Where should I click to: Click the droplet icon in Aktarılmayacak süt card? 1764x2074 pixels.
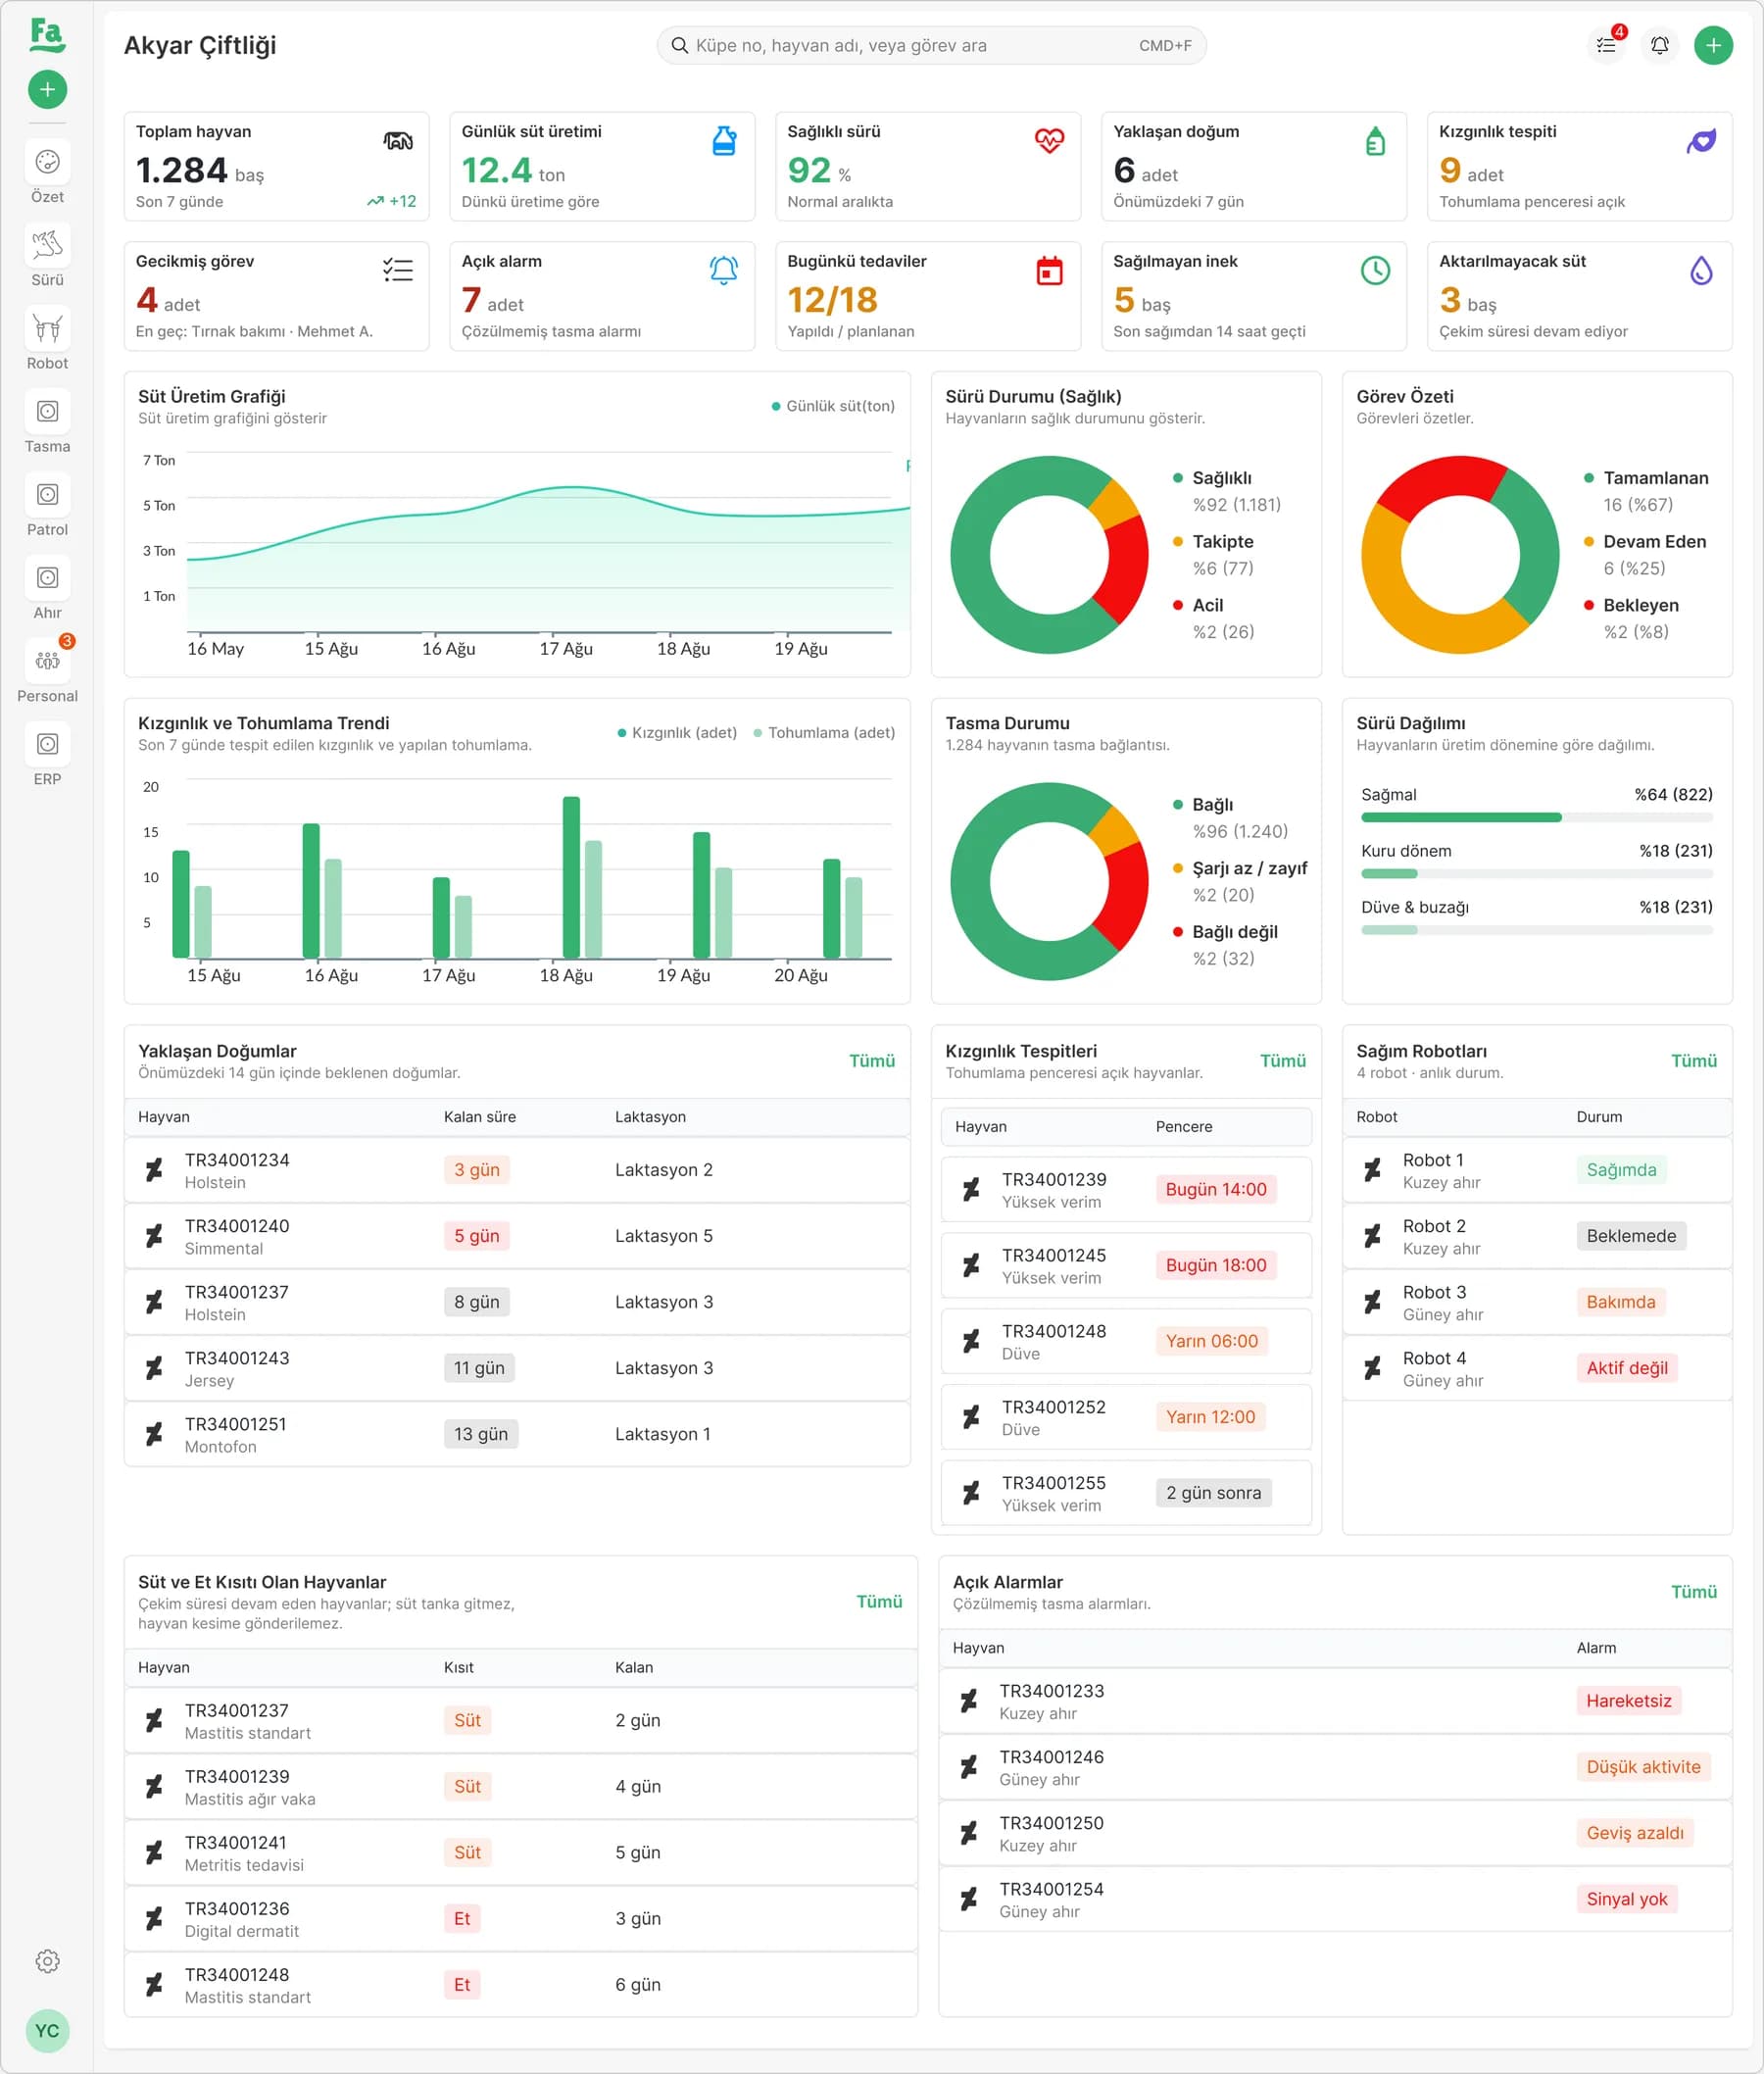pyautogui.click(x=1701, y=270)
